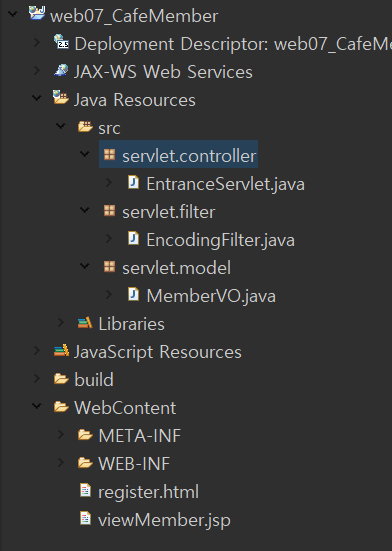Collapse the servlet.model package
This screenshot has height=551, width=392.
coord(85,266)
